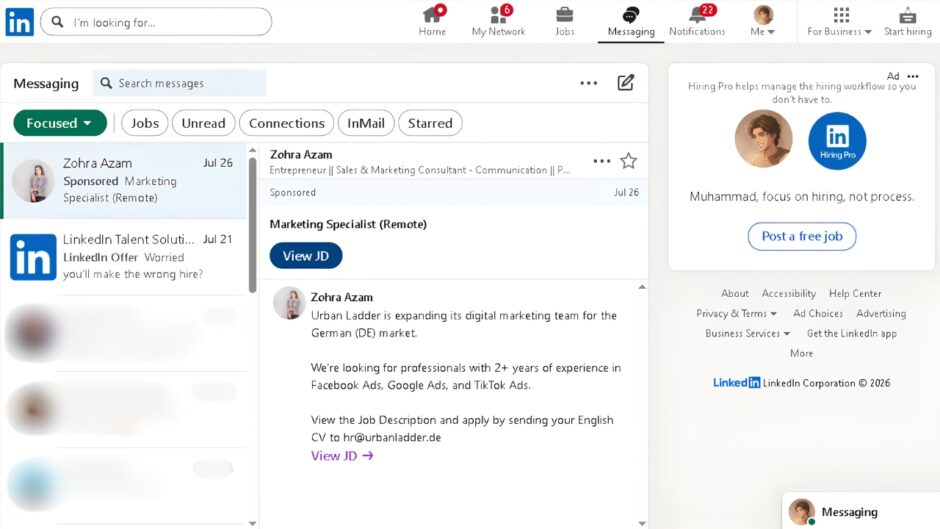
Task: Open messaging options three-dot menu
Action: pyautogui.click(x=589, y=83)
